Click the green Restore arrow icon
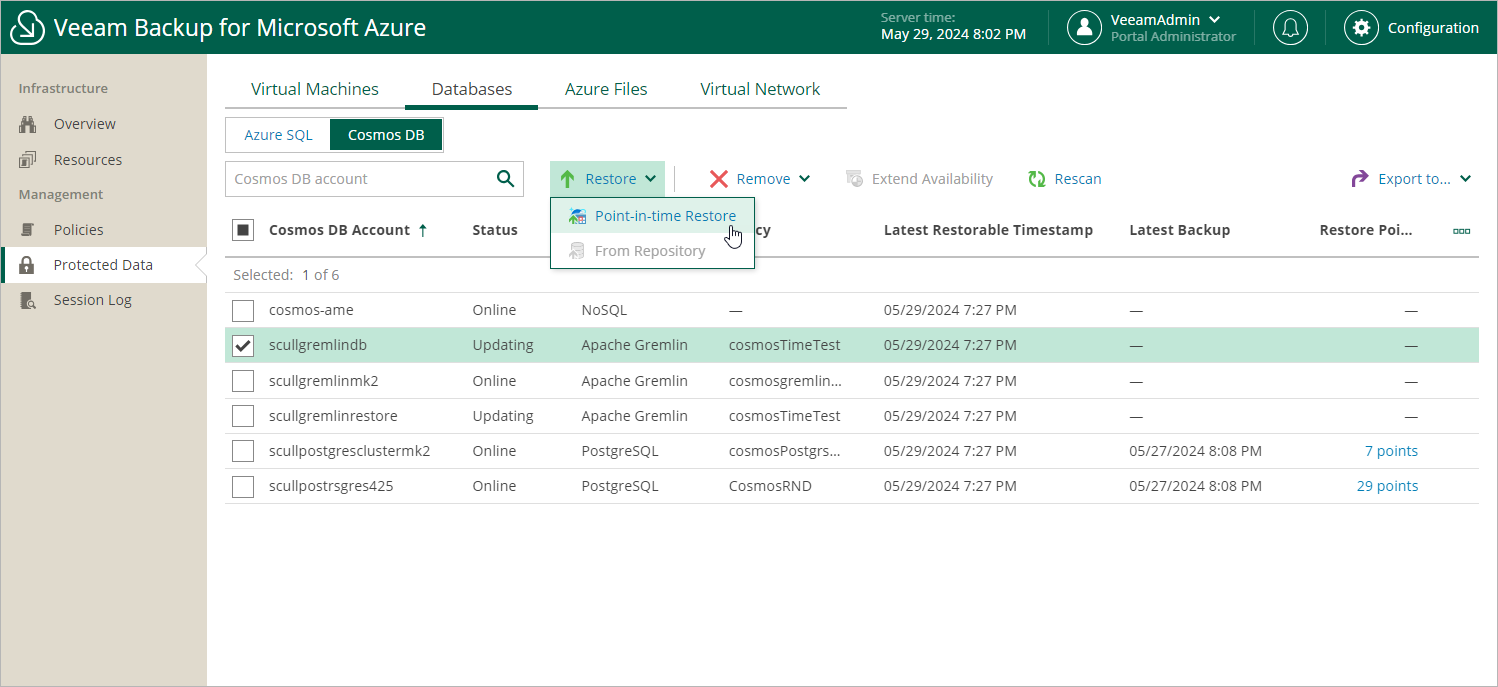Image resolution: width=1498 pixels, height=687 pixels. (567, 179)
